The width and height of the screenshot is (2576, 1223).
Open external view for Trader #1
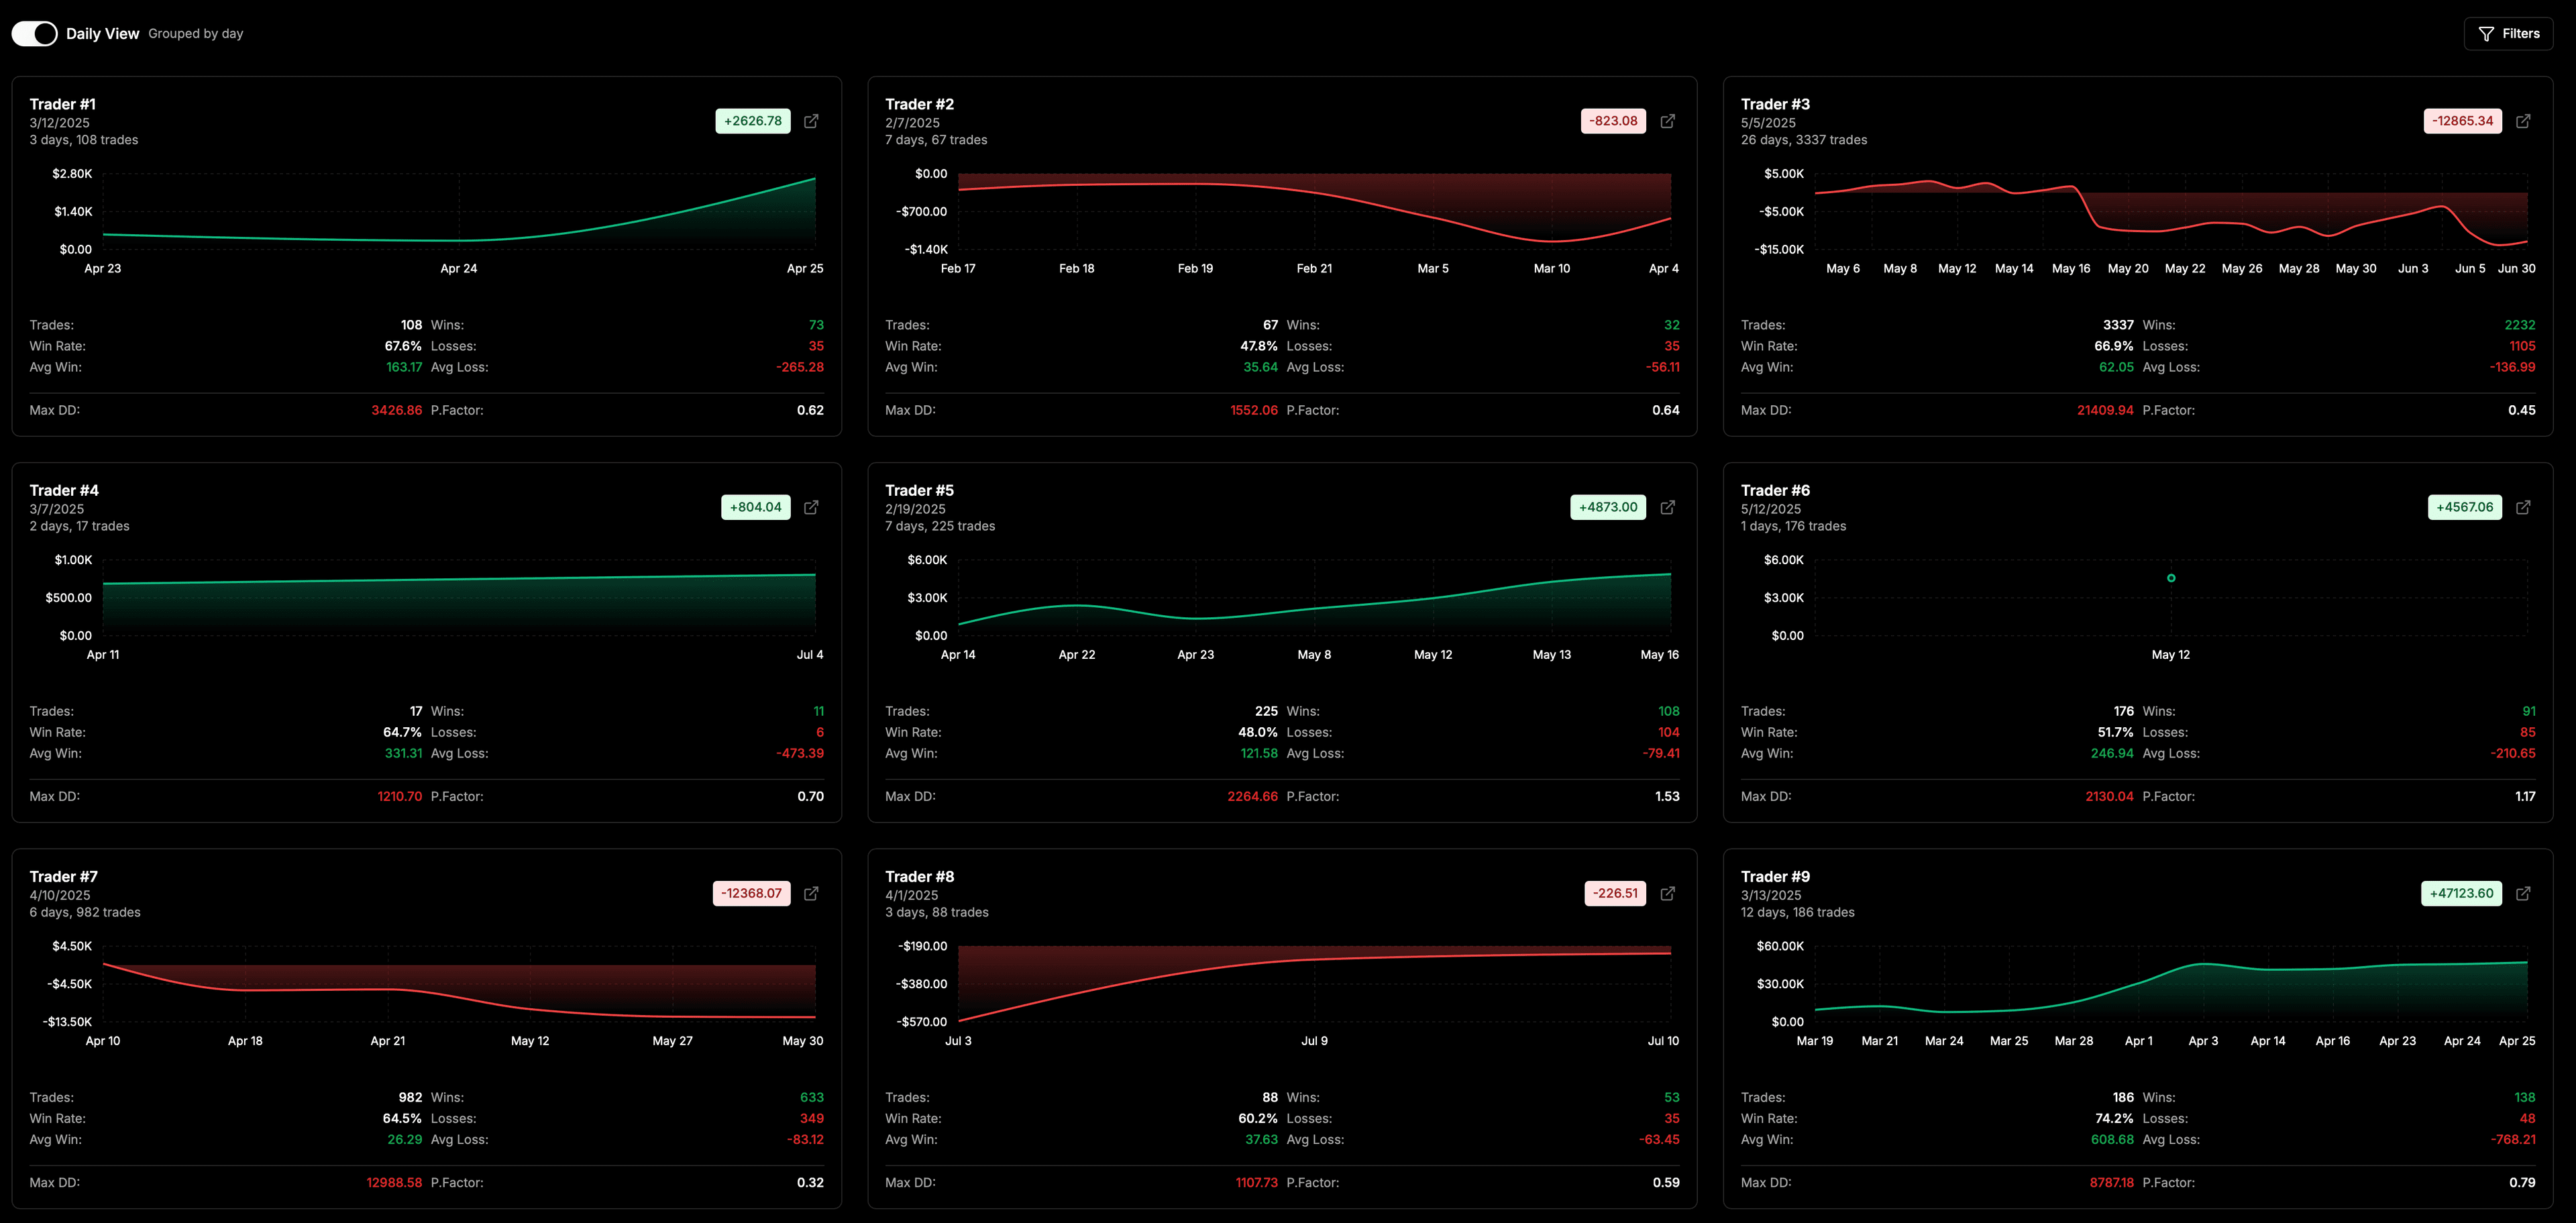coord(811,120)
